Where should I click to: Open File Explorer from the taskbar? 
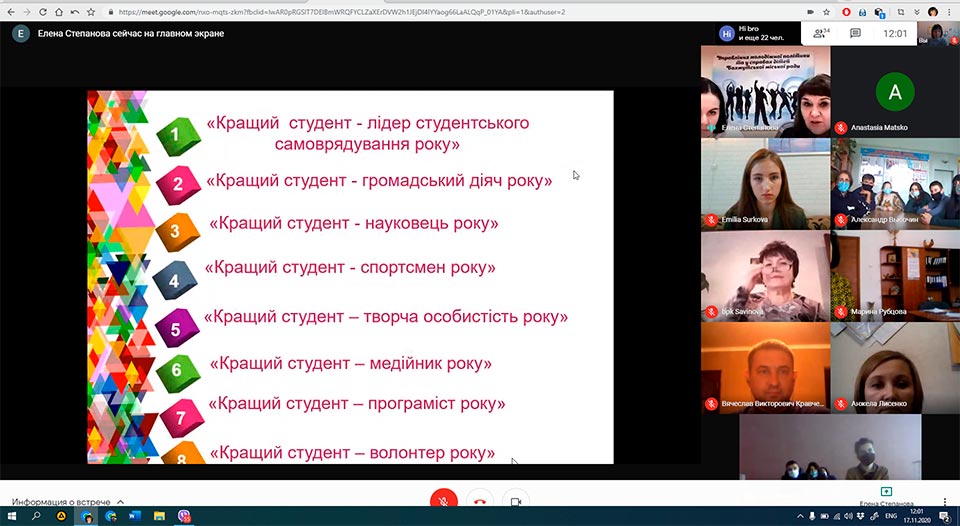159,517
